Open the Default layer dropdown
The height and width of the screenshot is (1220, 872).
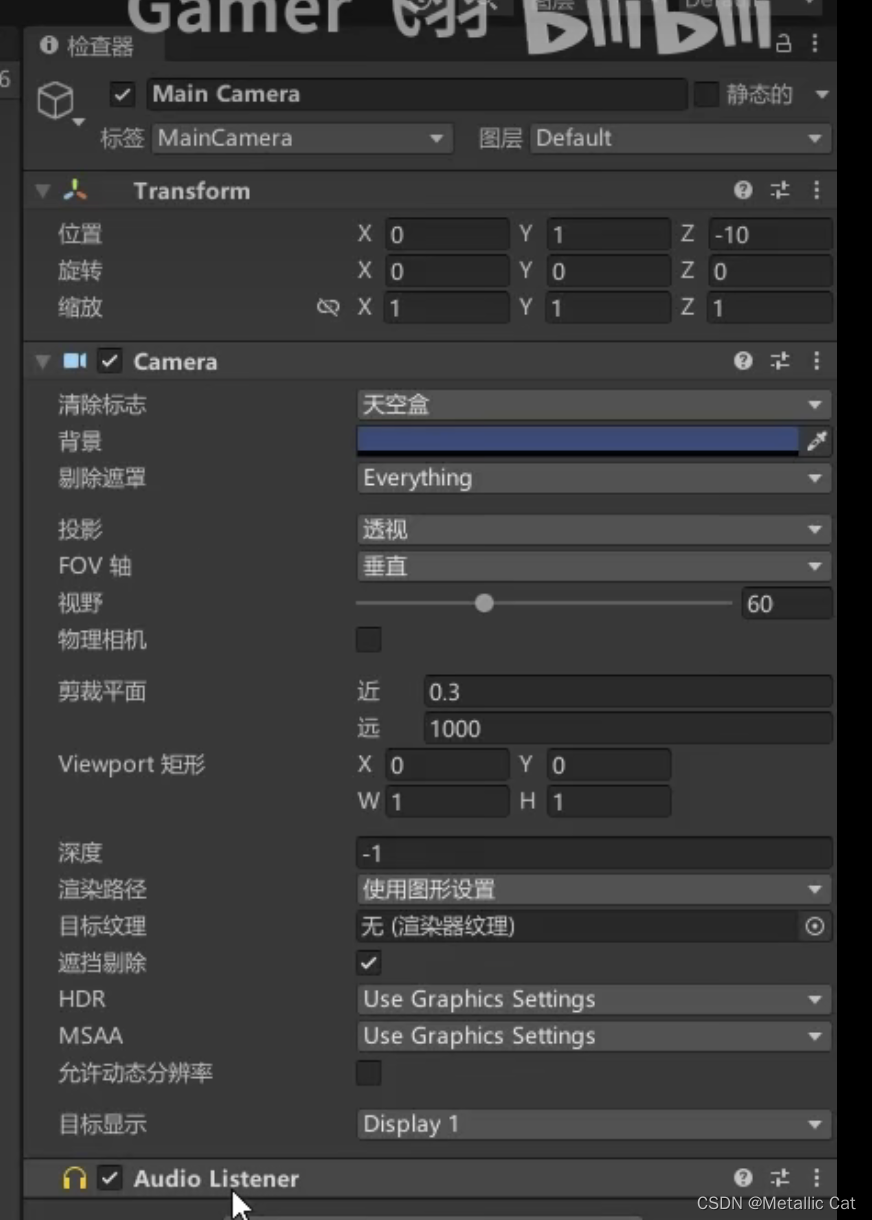click(x=680, y=138)
